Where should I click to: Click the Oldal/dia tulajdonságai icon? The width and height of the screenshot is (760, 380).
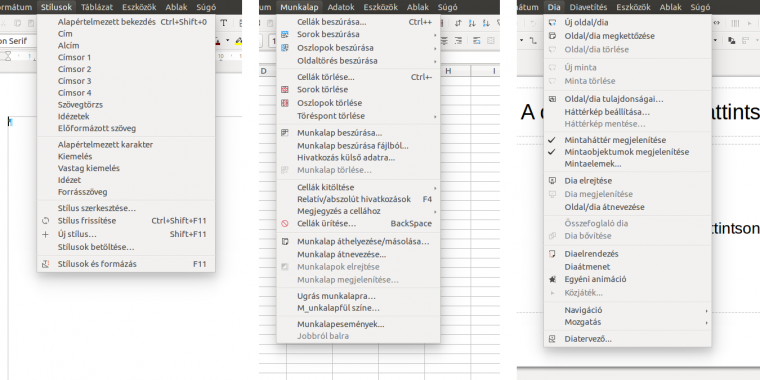point(552,99)
